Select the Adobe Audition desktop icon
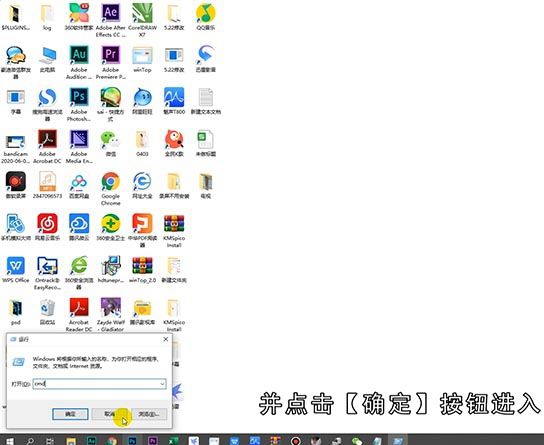544x445 pixels. (79, 62)
